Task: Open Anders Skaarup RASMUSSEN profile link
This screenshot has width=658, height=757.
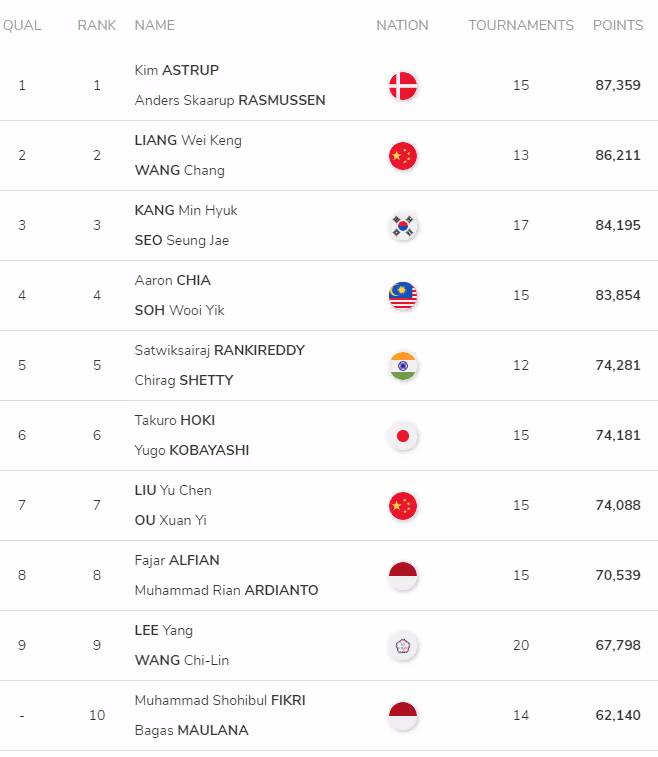Action: pyautogui.click(x=230, y=100)
